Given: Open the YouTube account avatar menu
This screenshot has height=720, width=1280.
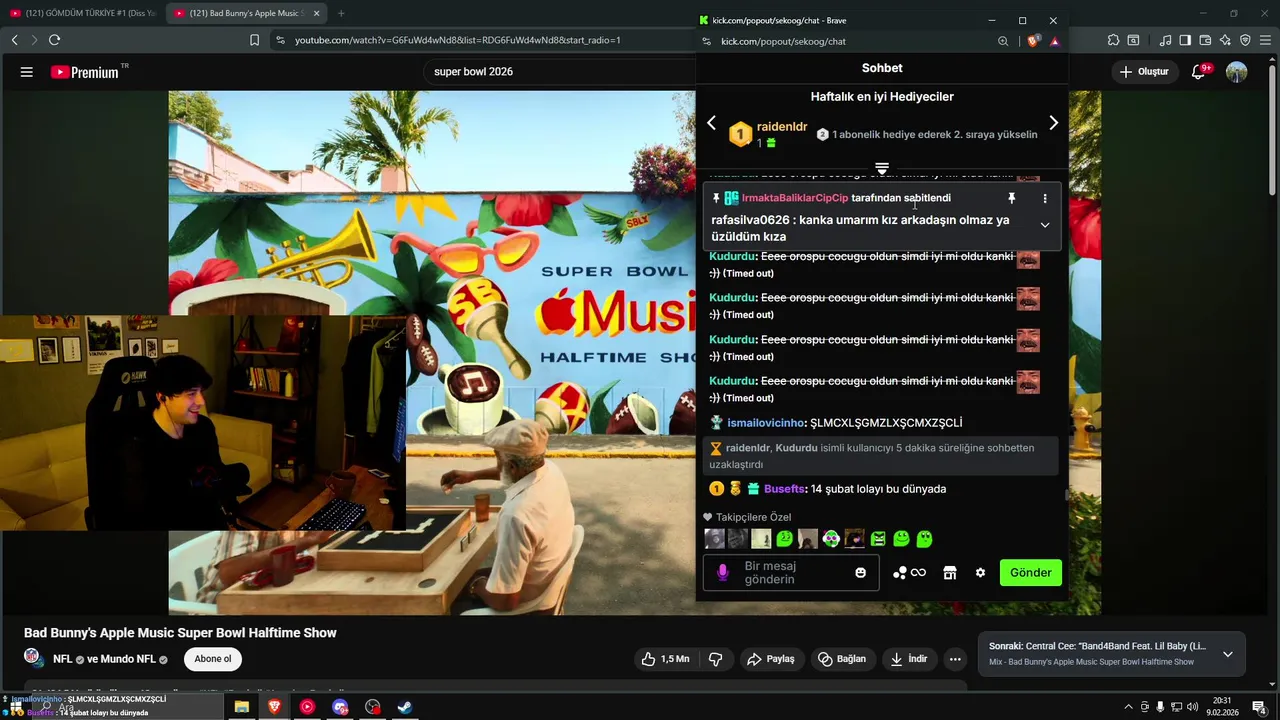Looking at the screenshot, I should click(1237, 72).
